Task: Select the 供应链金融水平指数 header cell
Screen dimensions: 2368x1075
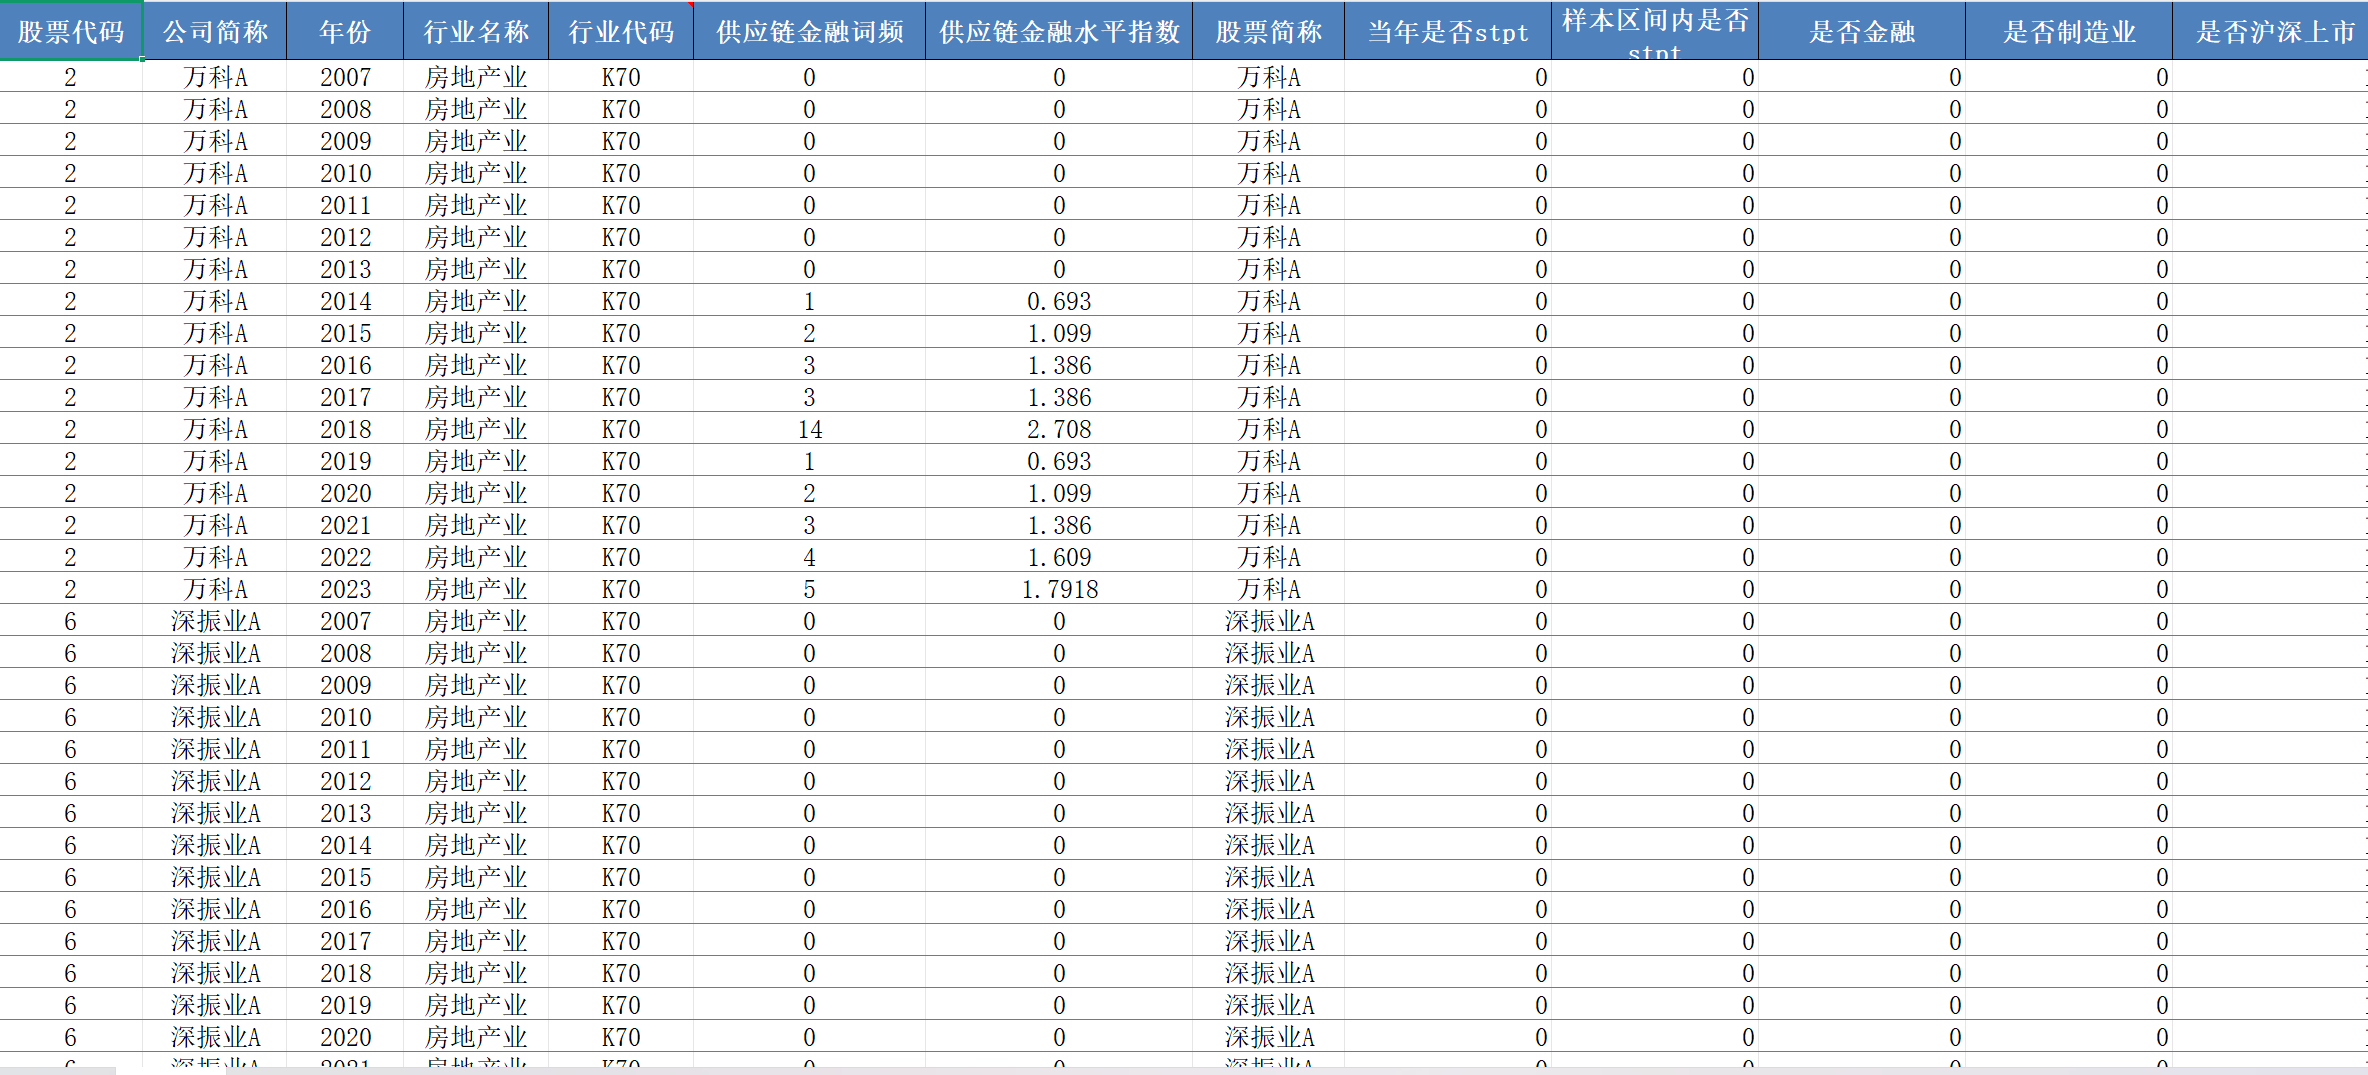Action: point(1059,31)
